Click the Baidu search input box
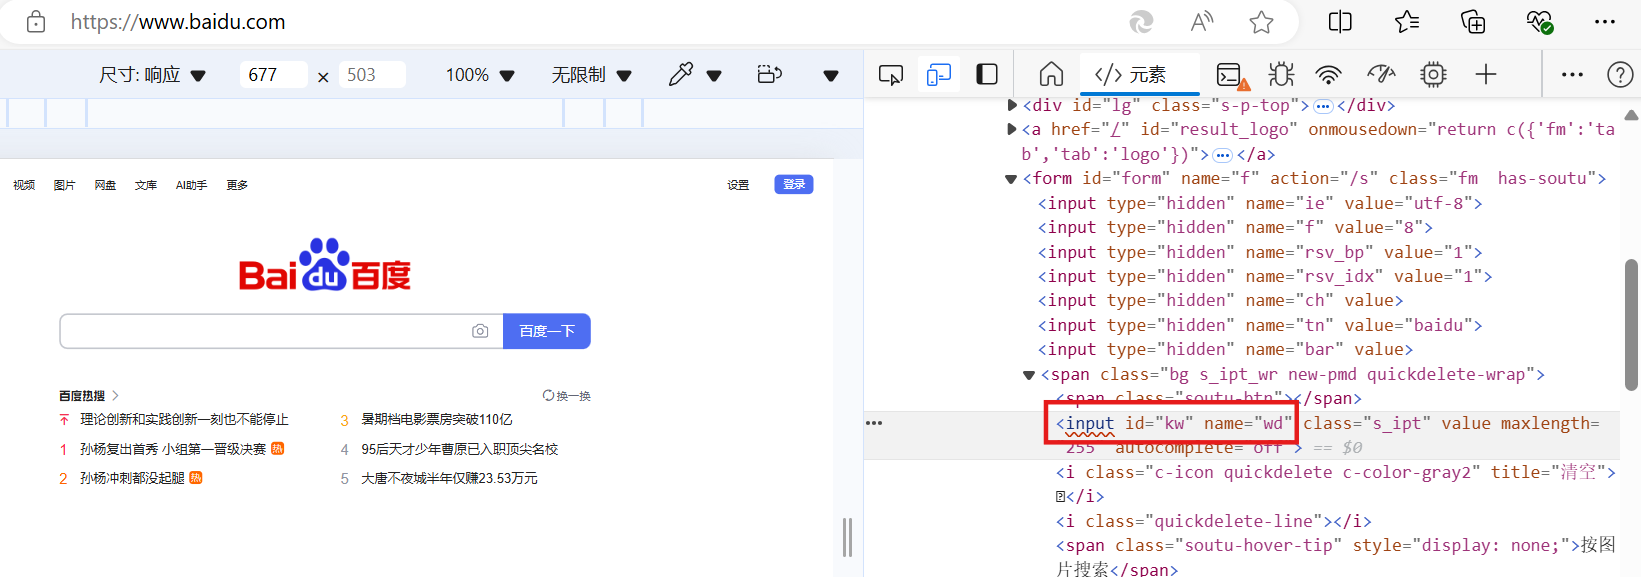Image resolution: width=1641 pixels, height=577 pixels. coord(265,331)
